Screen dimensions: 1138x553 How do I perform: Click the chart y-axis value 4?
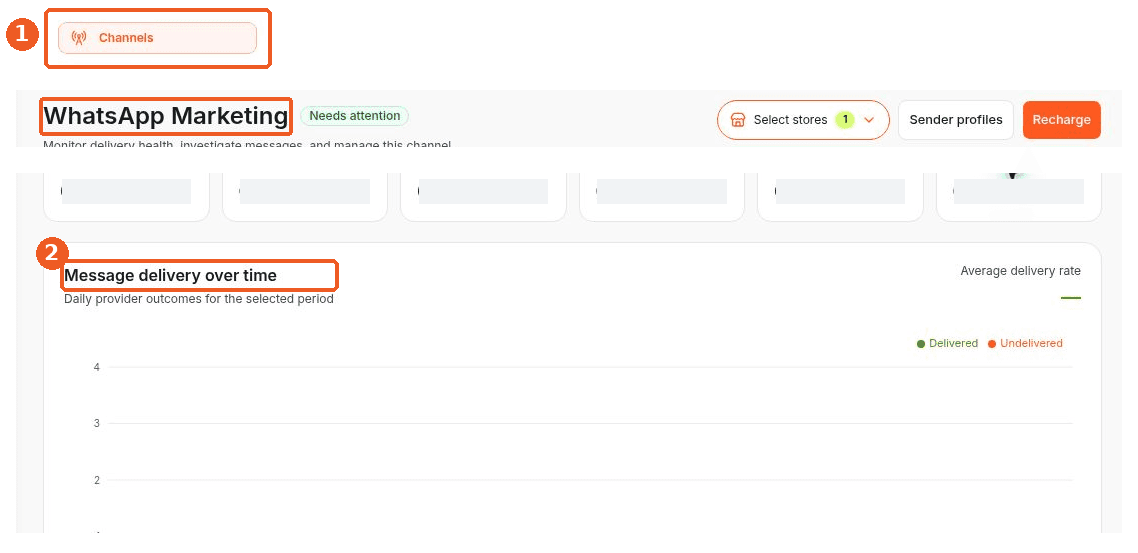(x=97, y=367)
